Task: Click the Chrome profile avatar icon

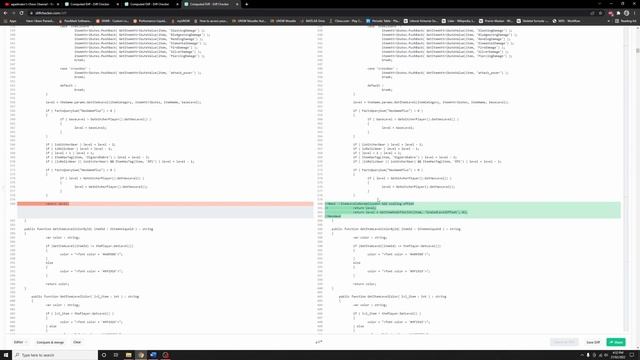Action: coord(627,13)
